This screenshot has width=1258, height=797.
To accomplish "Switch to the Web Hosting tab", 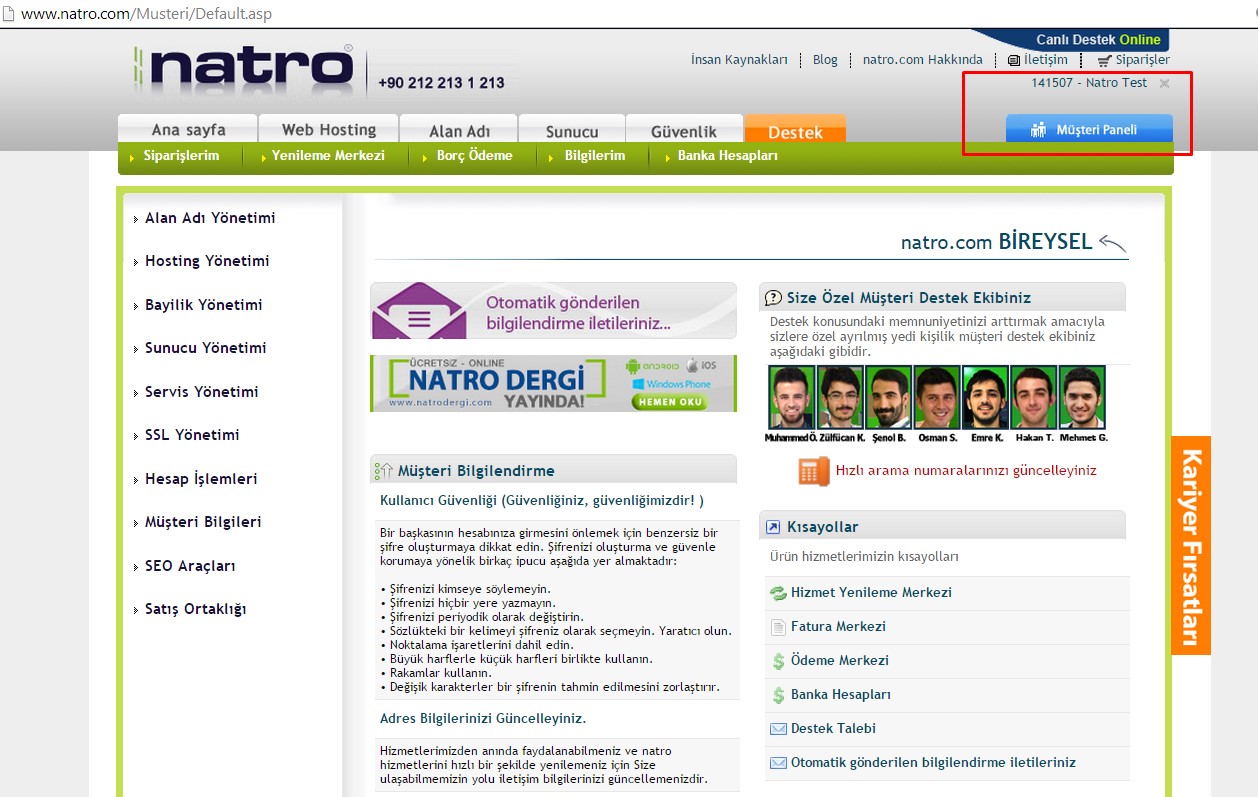I will coord(329,130).
